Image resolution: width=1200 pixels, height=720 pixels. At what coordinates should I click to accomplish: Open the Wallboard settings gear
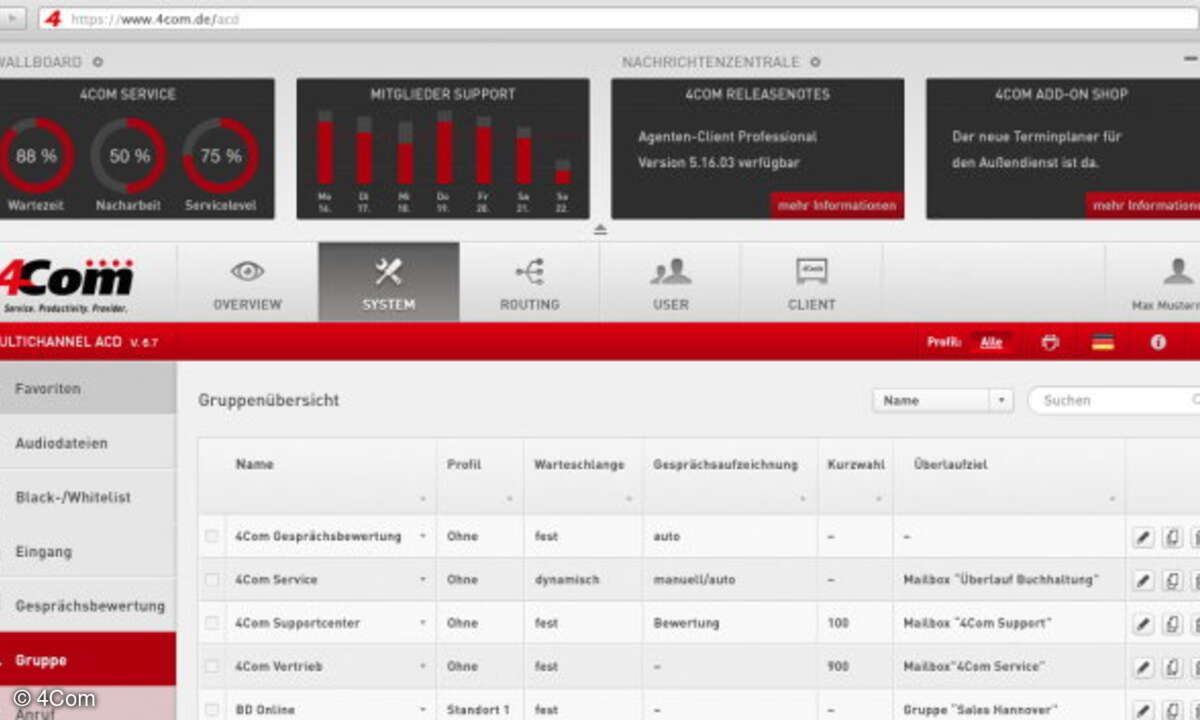click(98, 62)
